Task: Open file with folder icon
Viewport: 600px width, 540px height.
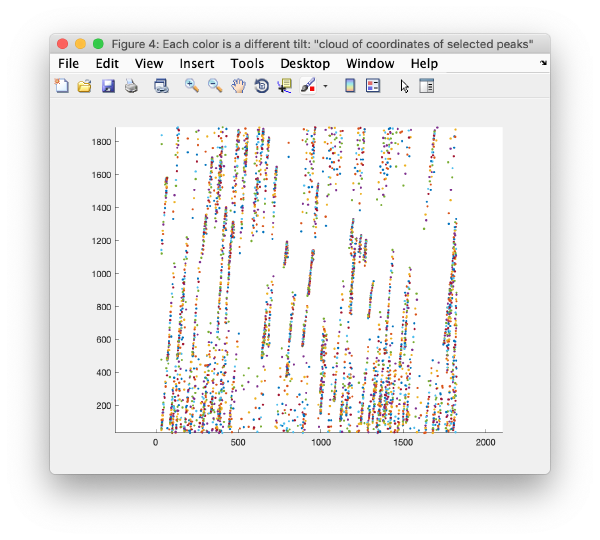Action: (x=84, y=86)
